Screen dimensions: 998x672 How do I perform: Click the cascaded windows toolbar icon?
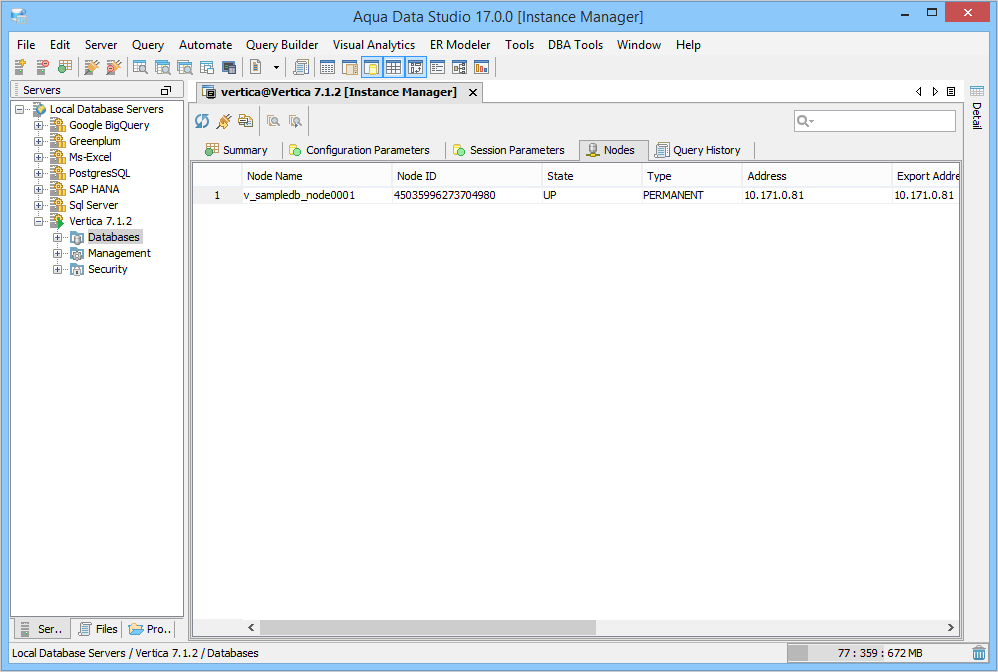point(207,67)
